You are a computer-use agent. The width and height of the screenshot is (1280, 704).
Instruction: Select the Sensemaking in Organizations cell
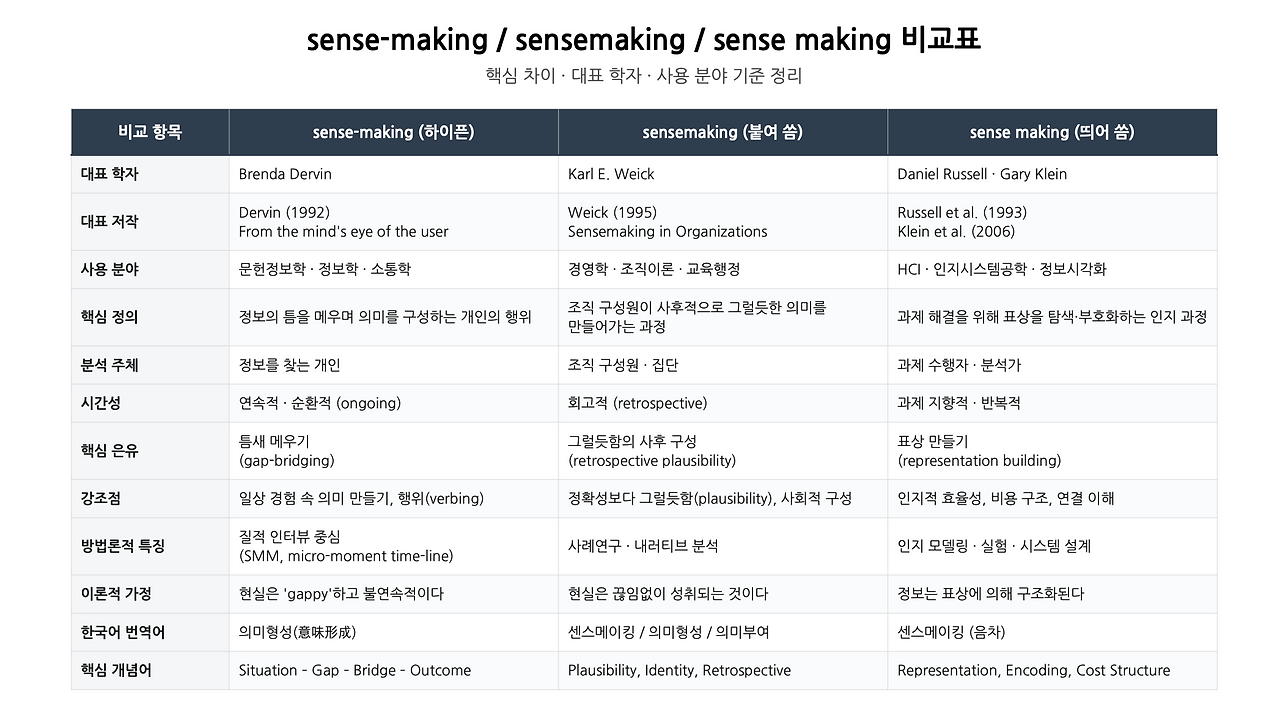click(722, 222)
